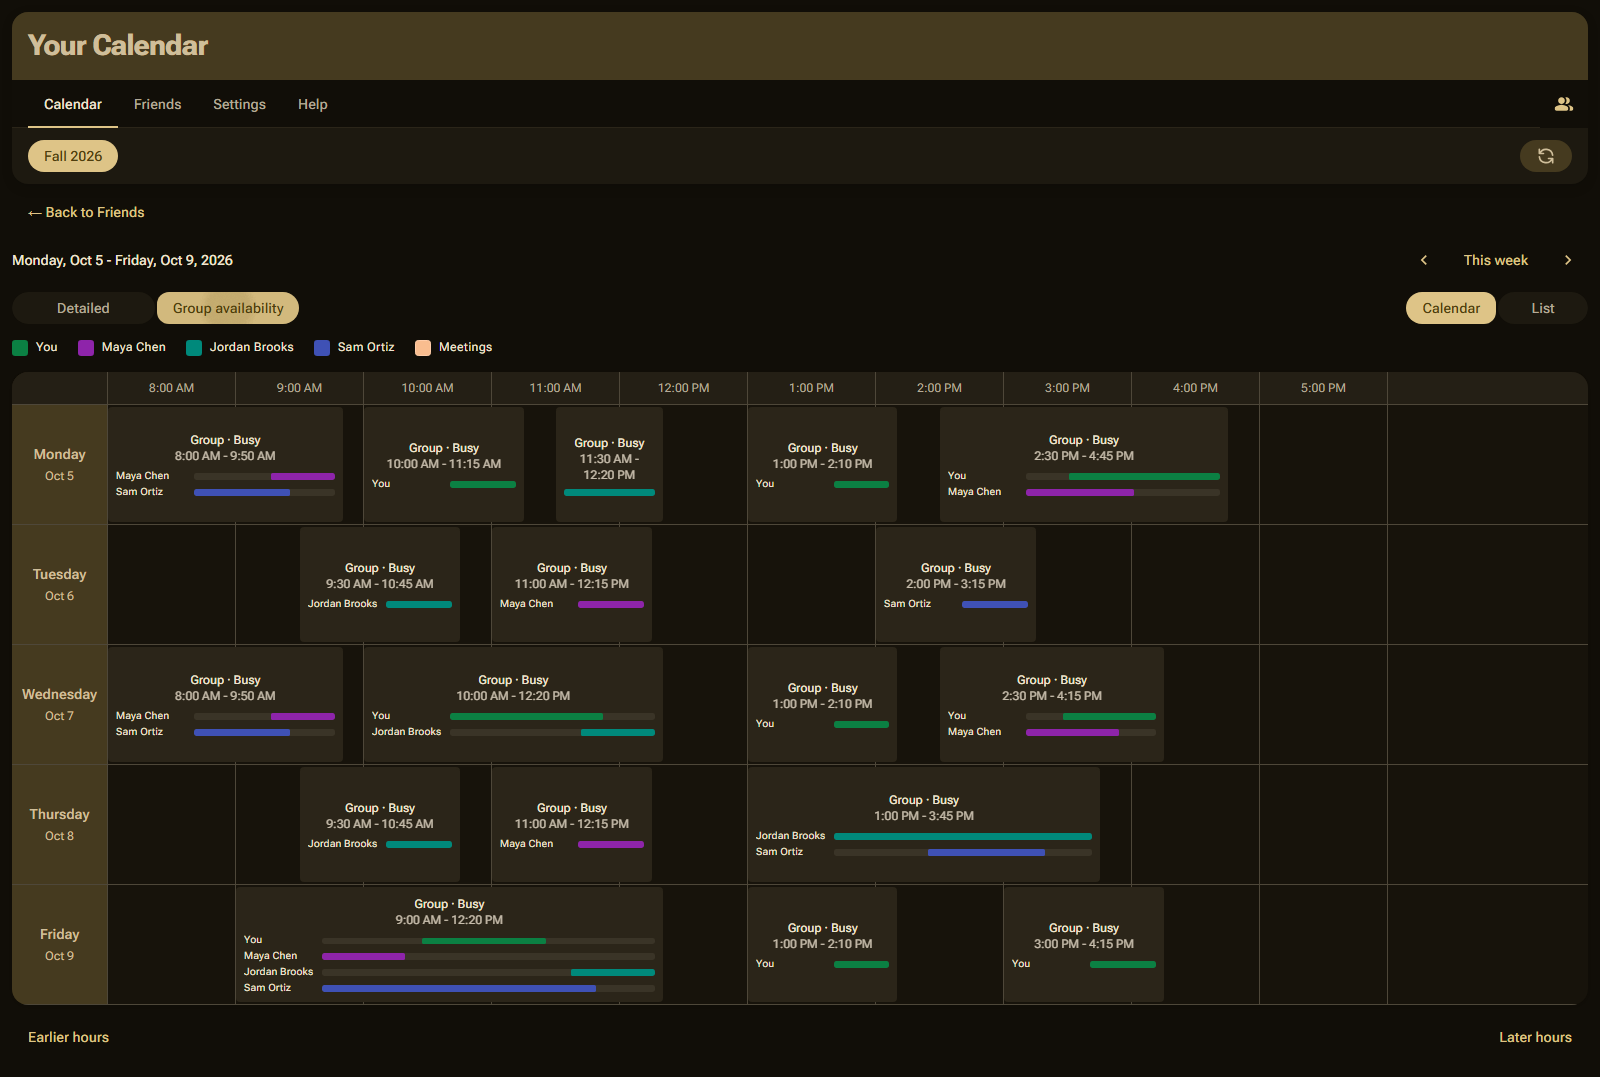Open Tuesday 2:00 PM - 3:15 PM block
The width and height of the screenshot is (1600, 1077).
(x=956, y=584)
